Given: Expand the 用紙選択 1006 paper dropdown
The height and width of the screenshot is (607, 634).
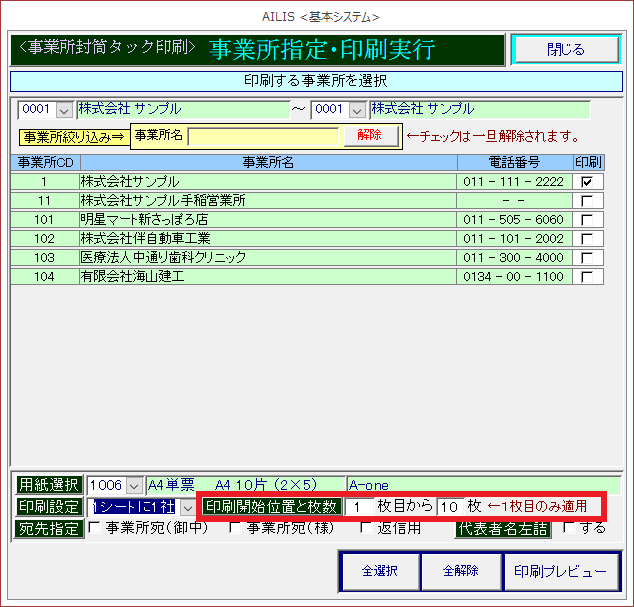Looking at the screenshot, I should 135,485.
